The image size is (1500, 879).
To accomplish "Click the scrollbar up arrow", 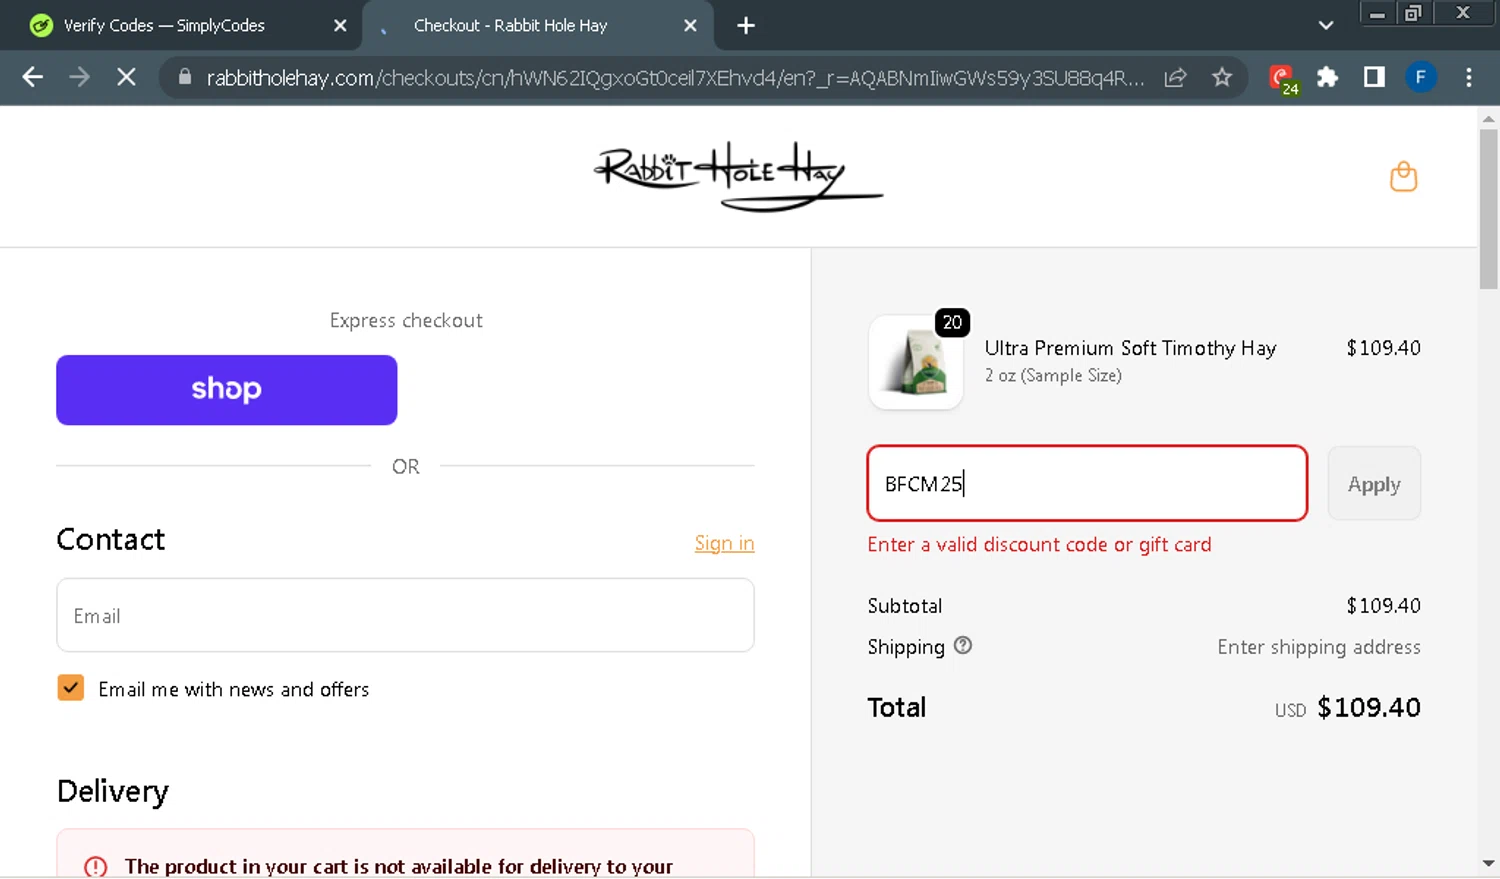I will pyautogui.click(x=1488, y=119).
